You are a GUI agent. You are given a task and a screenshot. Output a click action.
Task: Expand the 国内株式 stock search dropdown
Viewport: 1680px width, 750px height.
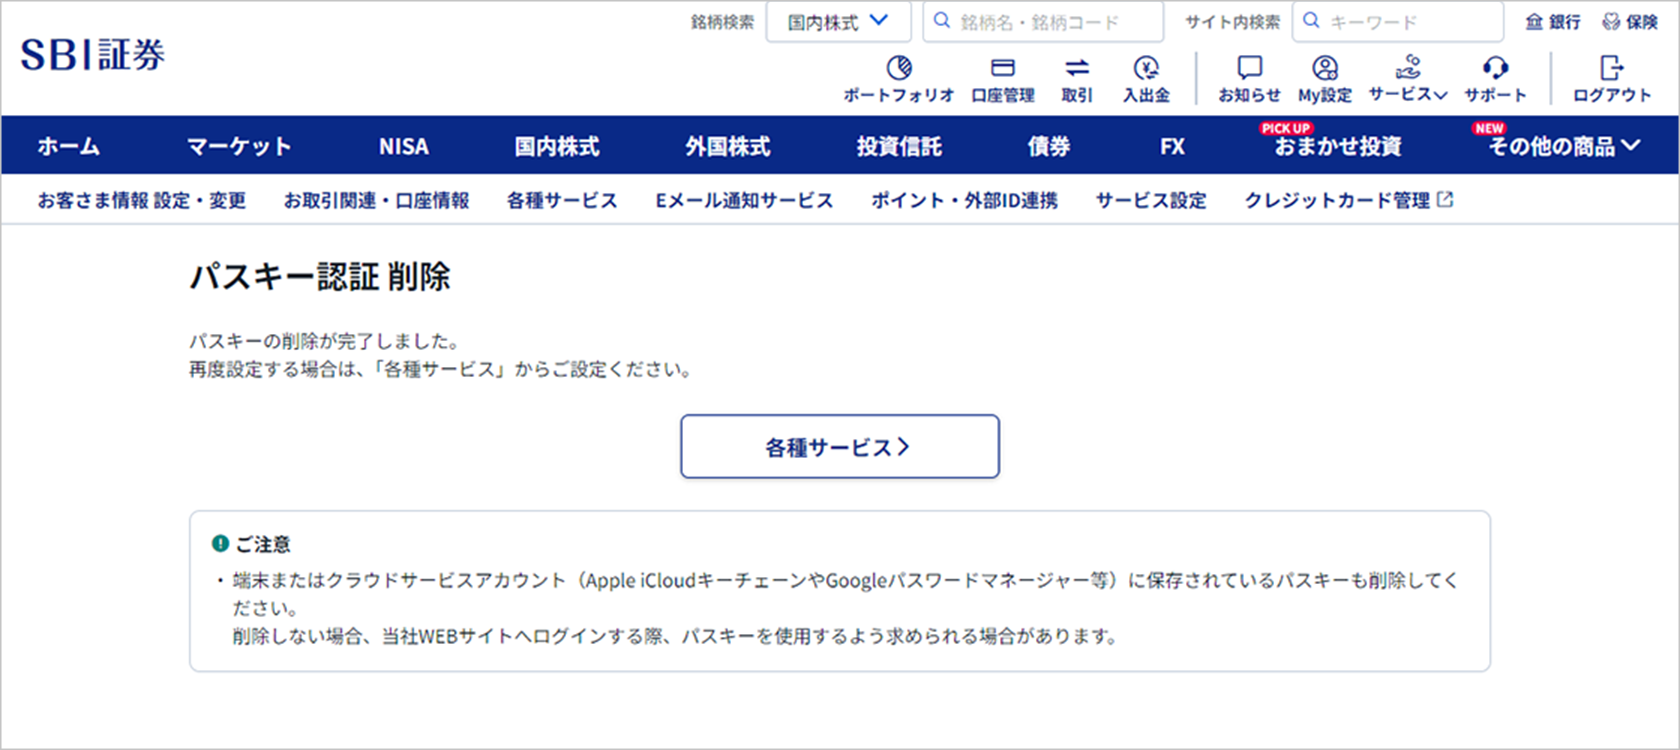838,22
